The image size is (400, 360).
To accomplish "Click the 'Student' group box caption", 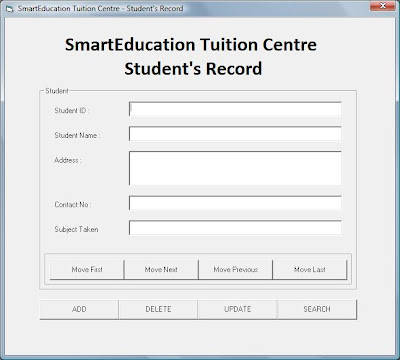I will click(57, 91).
